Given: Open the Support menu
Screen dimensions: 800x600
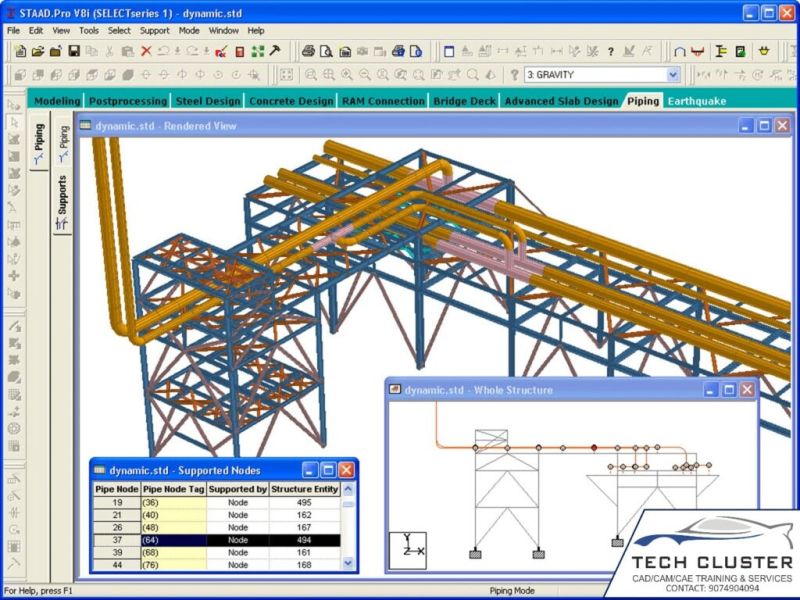Looking at the screenshot, I should (154, 31).
